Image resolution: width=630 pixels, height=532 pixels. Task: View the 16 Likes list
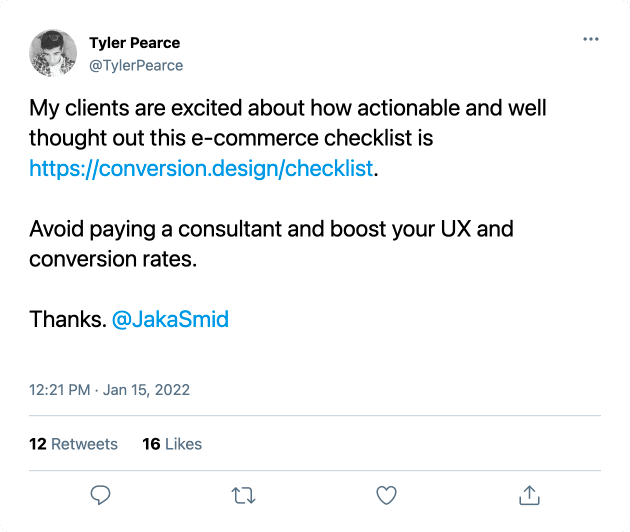(172, 444)
